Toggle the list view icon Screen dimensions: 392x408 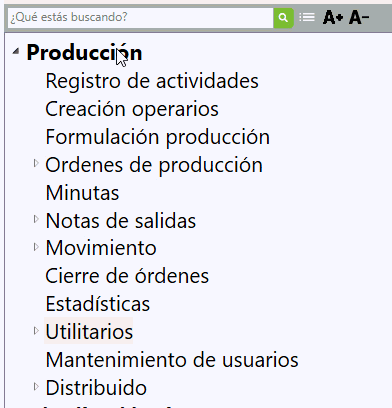coord(307,17)
